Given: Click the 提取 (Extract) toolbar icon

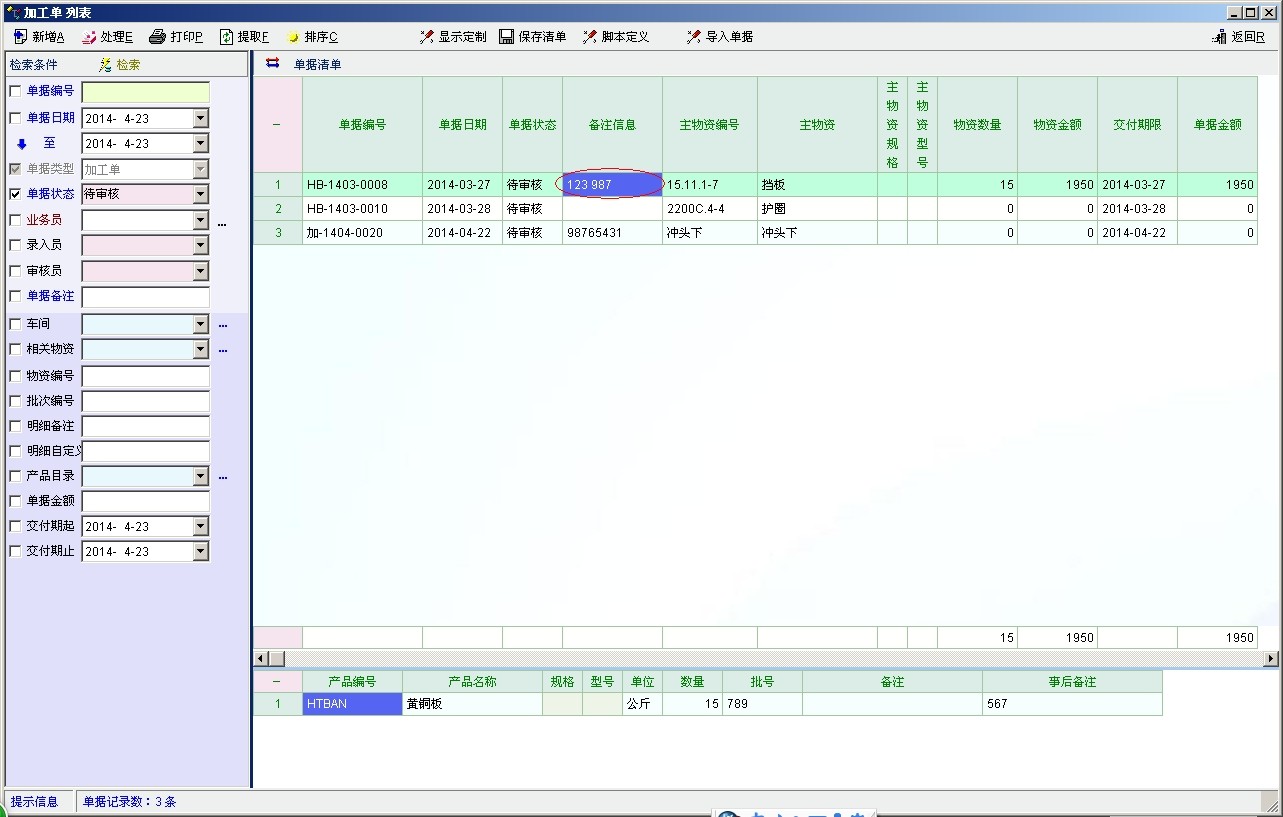Looking at the screenshot, I should pyautogui.click(x=226, y=37).
